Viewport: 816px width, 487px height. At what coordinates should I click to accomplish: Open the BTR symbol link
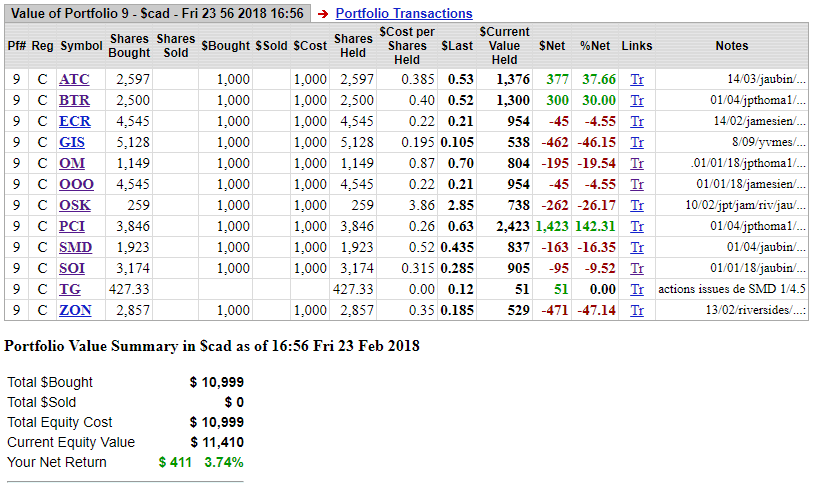pyautogui.click(x=74, y=100)
